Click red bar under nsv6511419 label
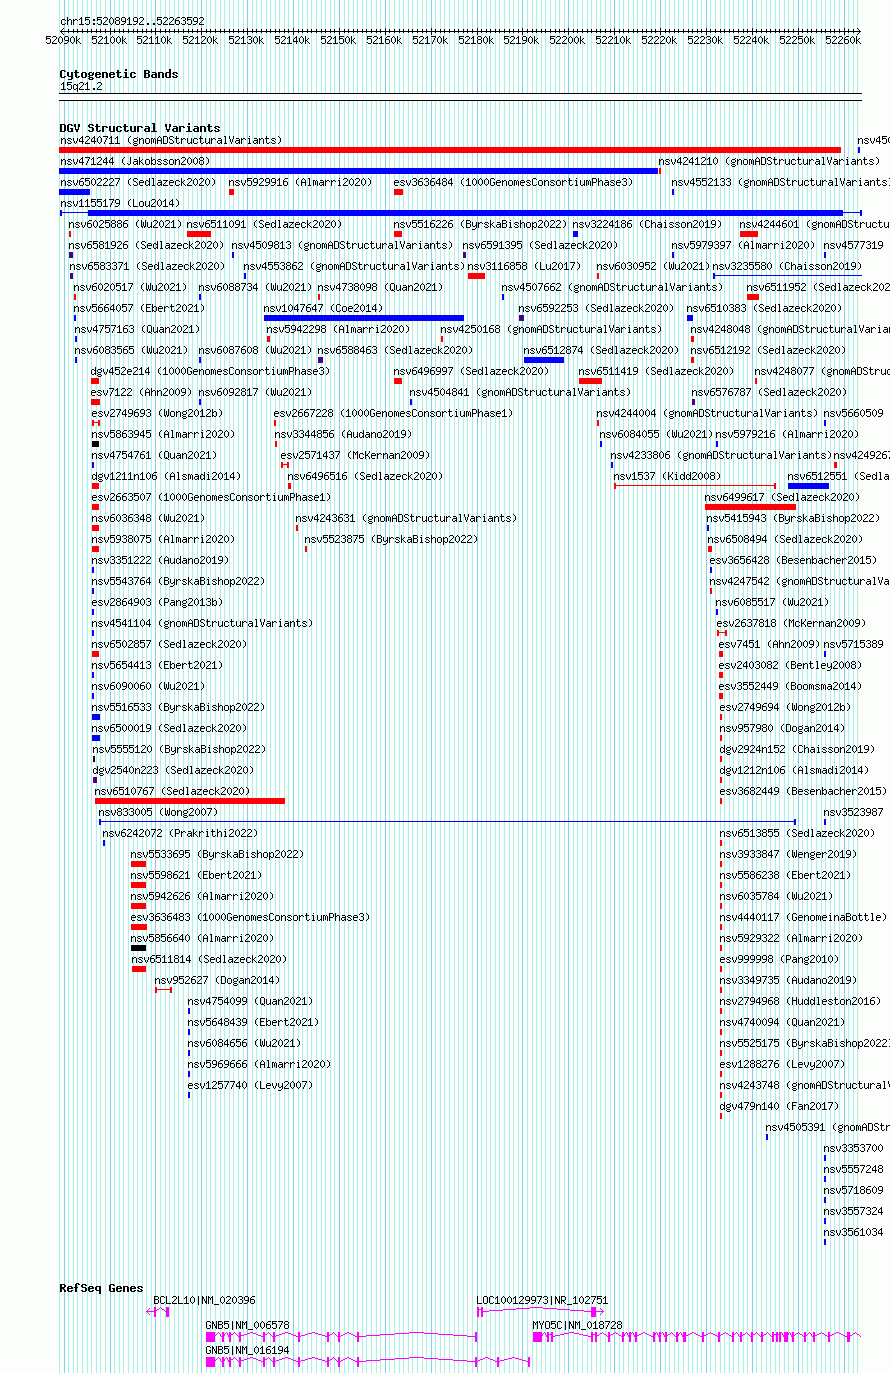This screenshot has height=1373, width=890. point(590,381)
